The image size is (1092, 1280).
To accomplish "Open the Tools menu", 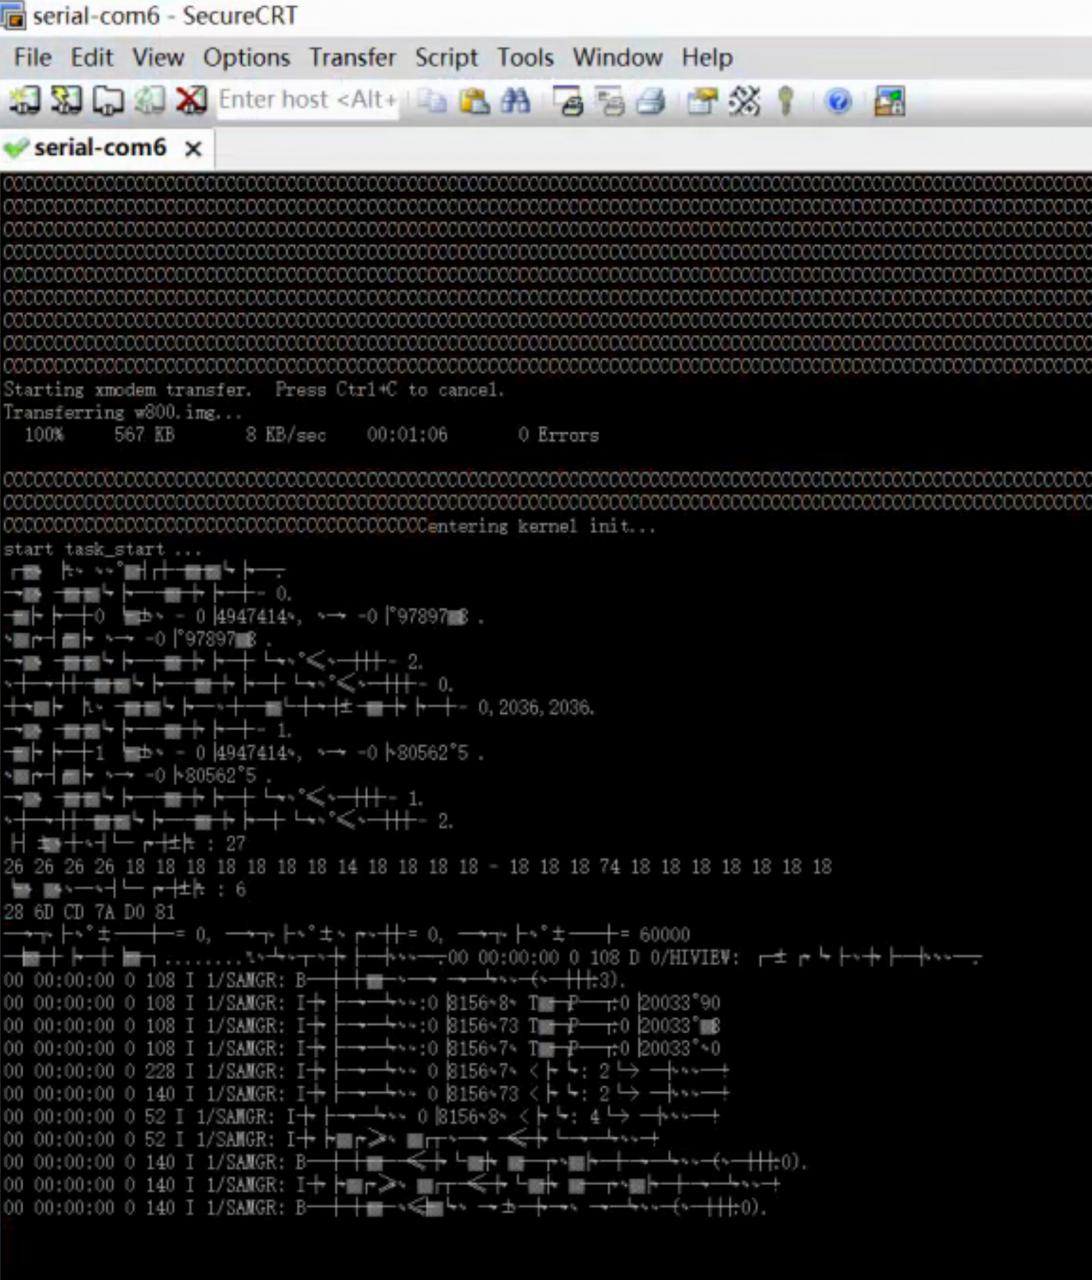I will point(525,57).
